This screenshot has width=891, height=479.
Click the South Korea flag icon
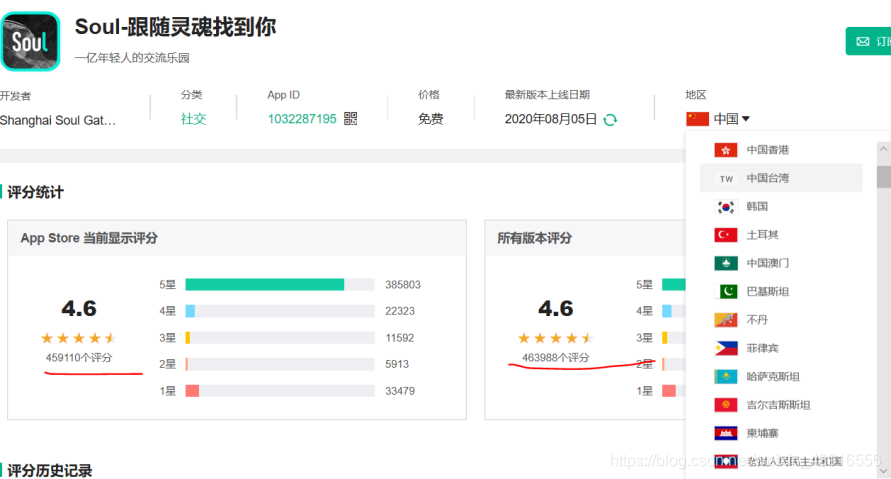click(x=726, y=207)
